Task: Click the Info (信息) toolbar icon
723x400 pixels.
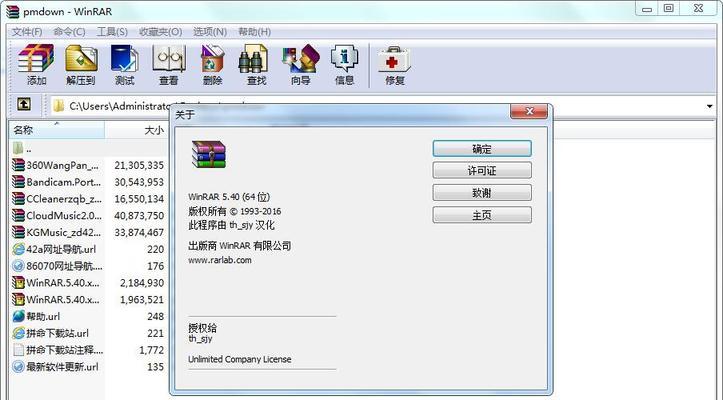Action: pos(344,59)
